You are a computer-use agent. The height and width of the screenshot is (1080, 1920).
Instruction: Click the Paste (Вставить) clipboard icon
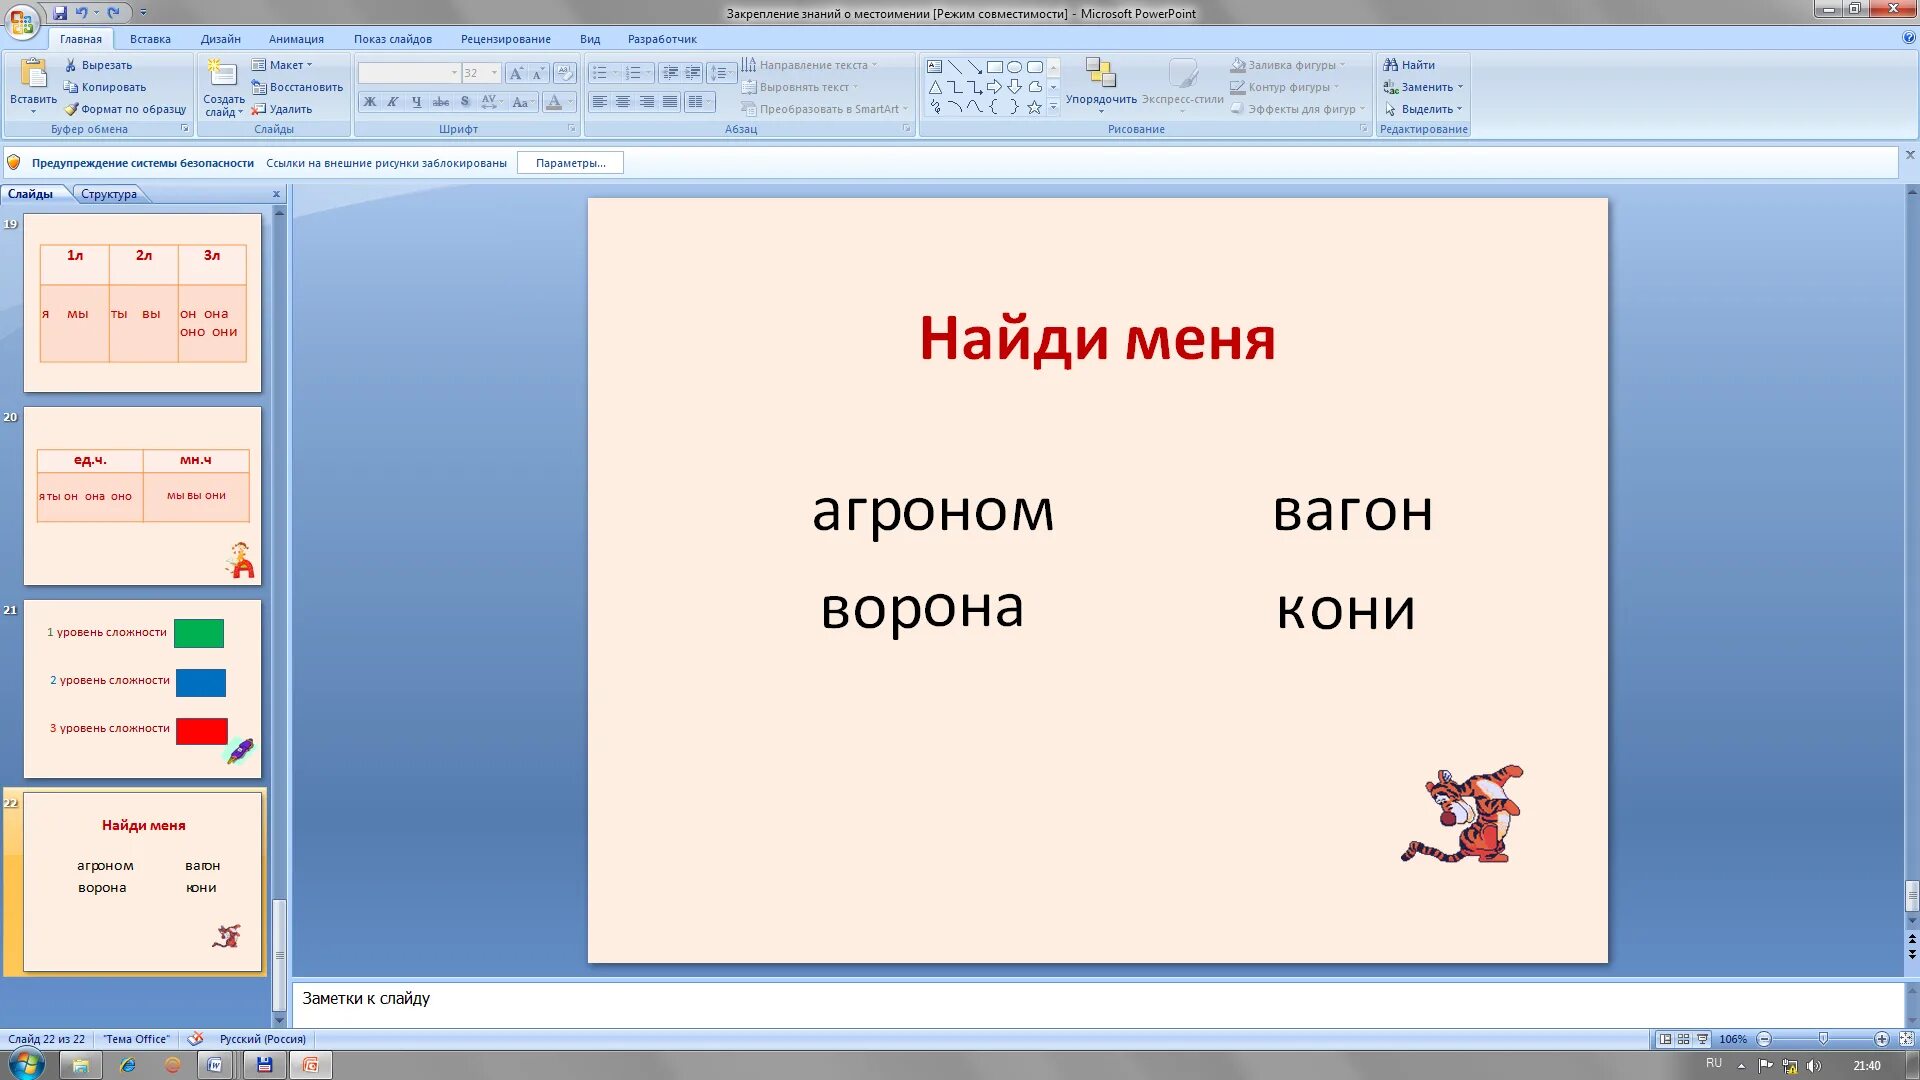point(33,73)
